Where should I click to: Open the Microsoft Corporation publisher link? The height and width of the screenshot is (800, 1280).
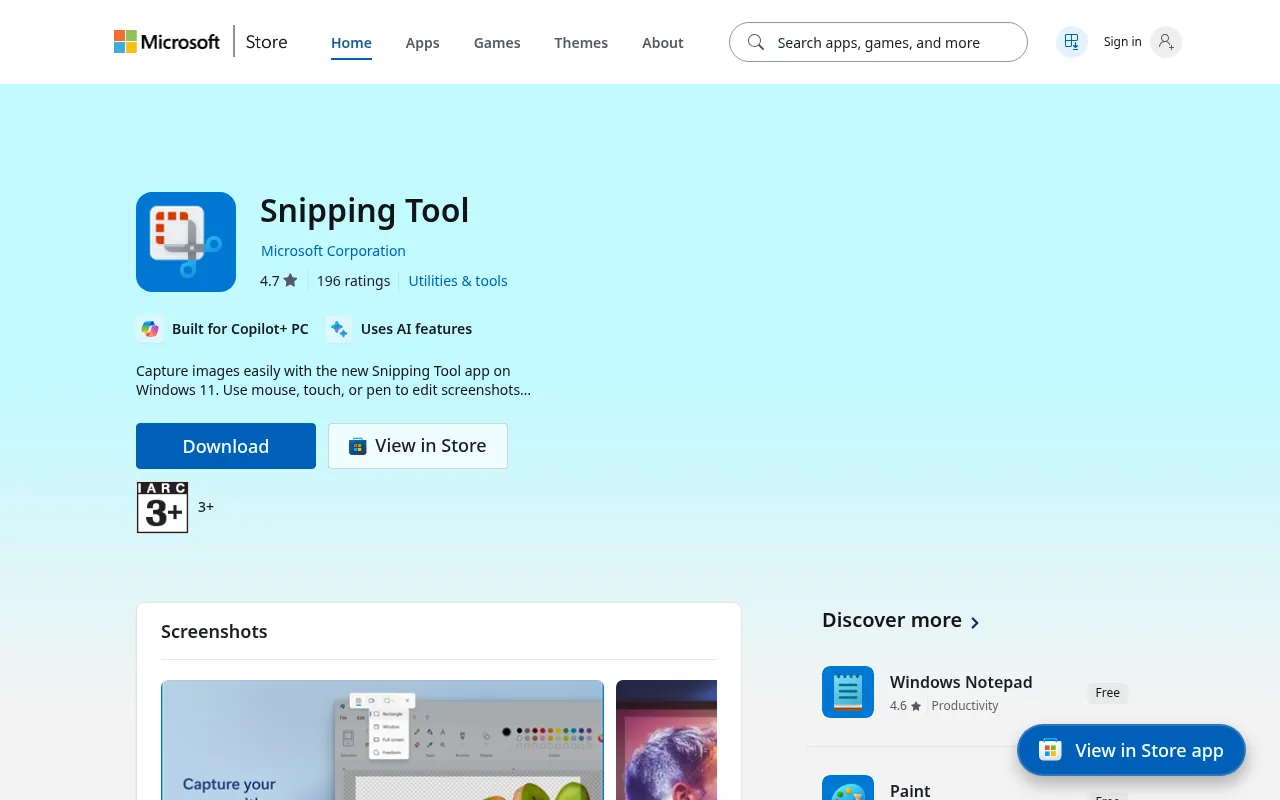click(333, 251)
